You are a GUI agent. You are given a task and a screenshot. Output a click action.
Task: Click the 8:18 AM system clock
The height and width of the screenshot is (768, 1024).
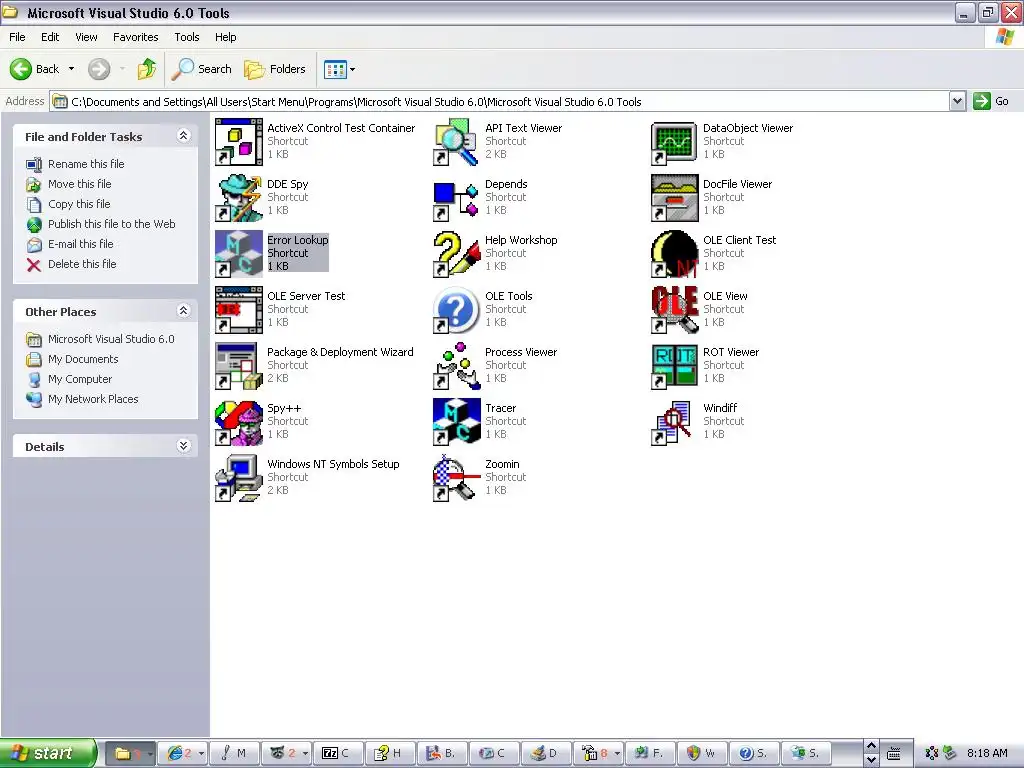pyautogui.click(x=987, y=754)
